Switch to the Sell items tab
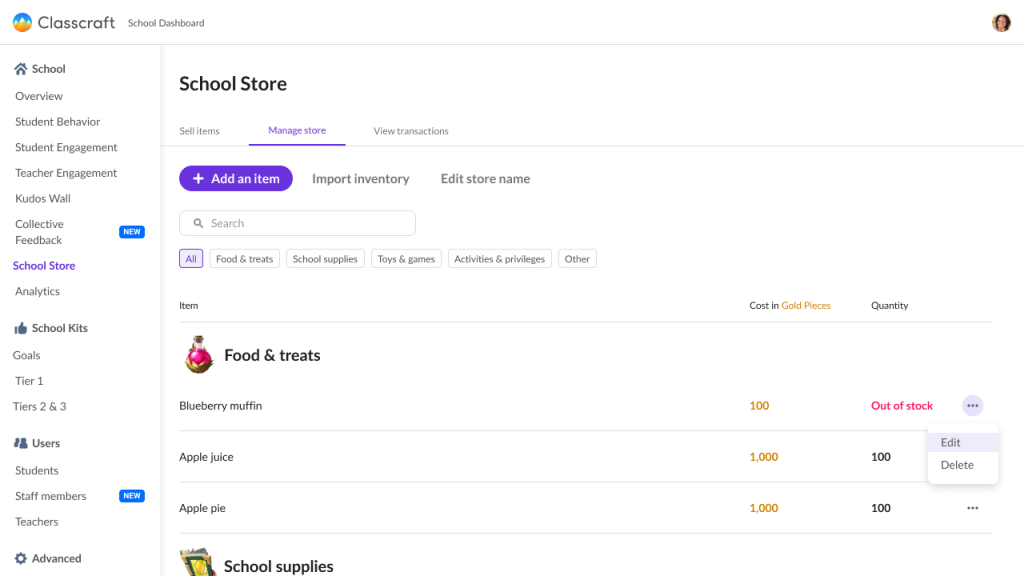The image size is (1024, 576). point(199,131)
